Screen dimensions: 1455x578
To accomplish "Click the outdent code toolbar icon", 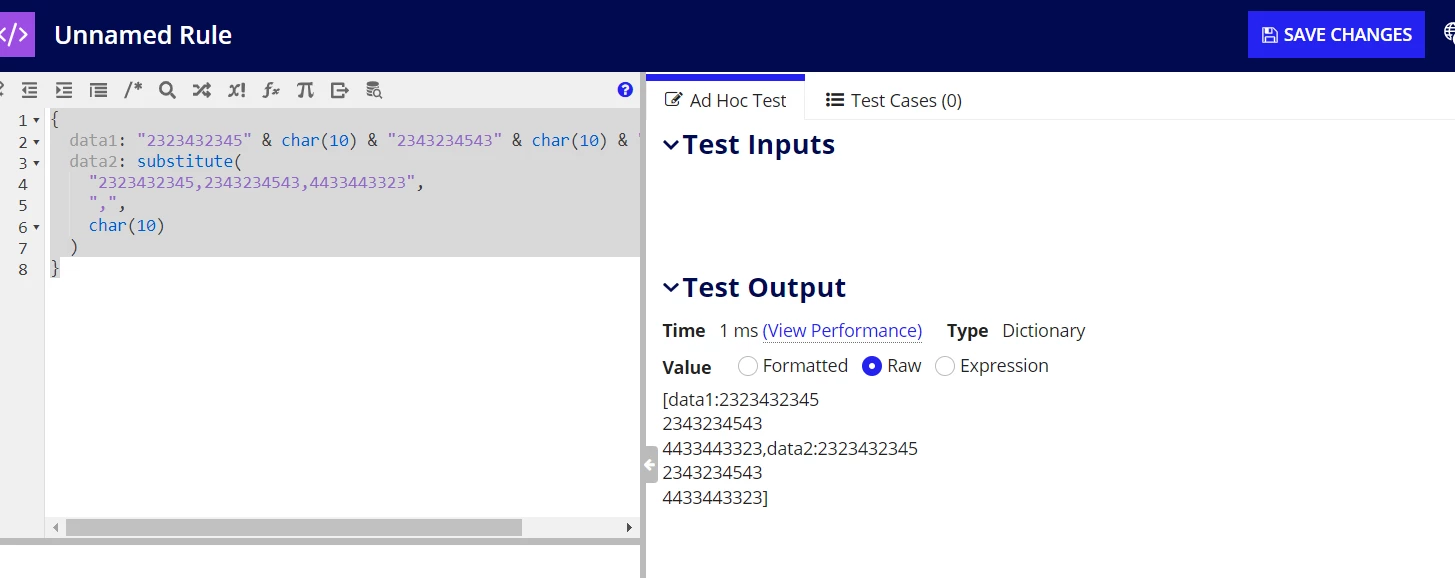I will point(30,90).
